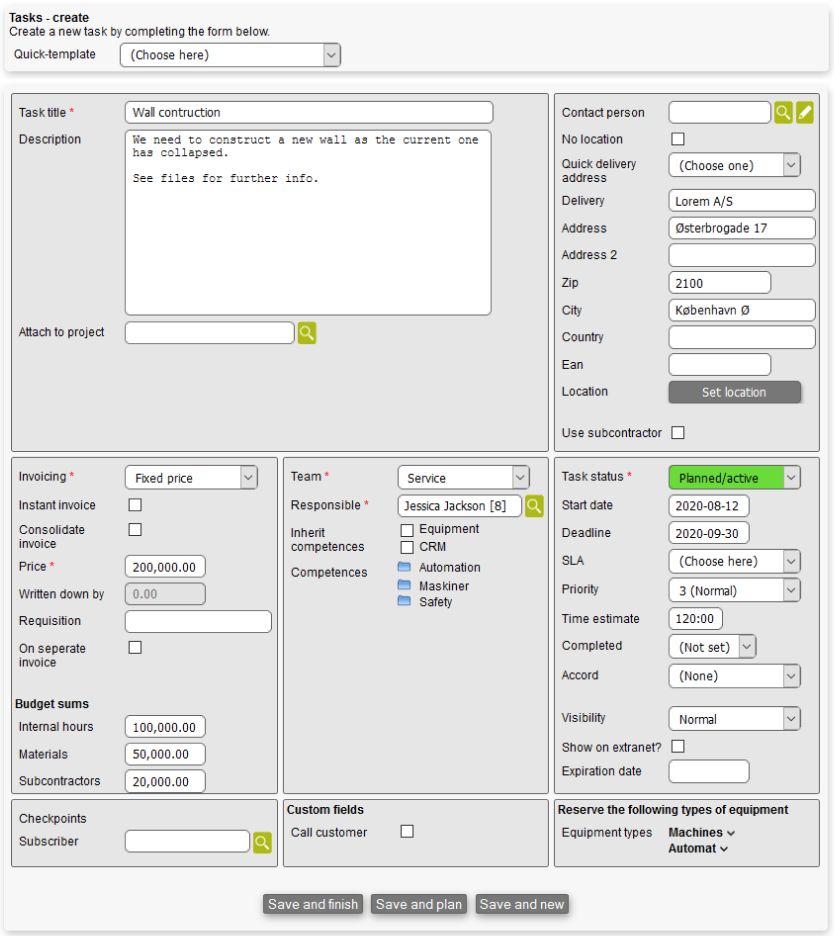Click search icon next to Contact person
Screen dimensions: 834x936
pos(783,112)
